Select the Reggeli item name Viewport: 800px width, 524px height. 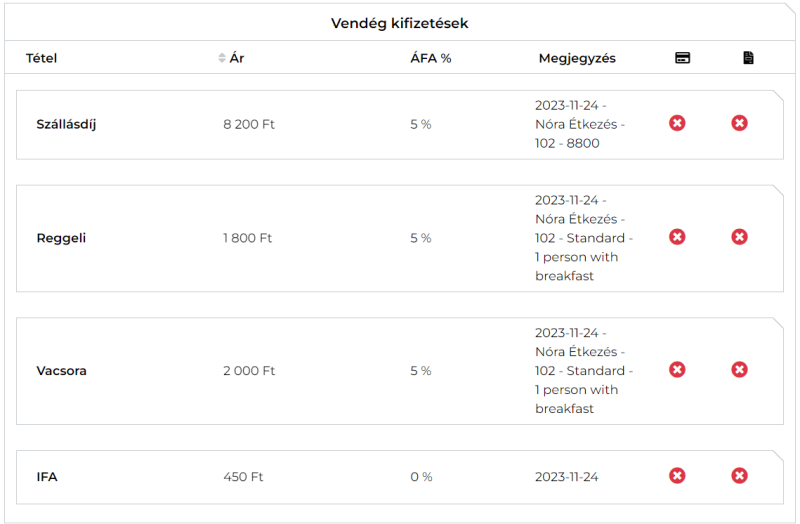[61, 238]
